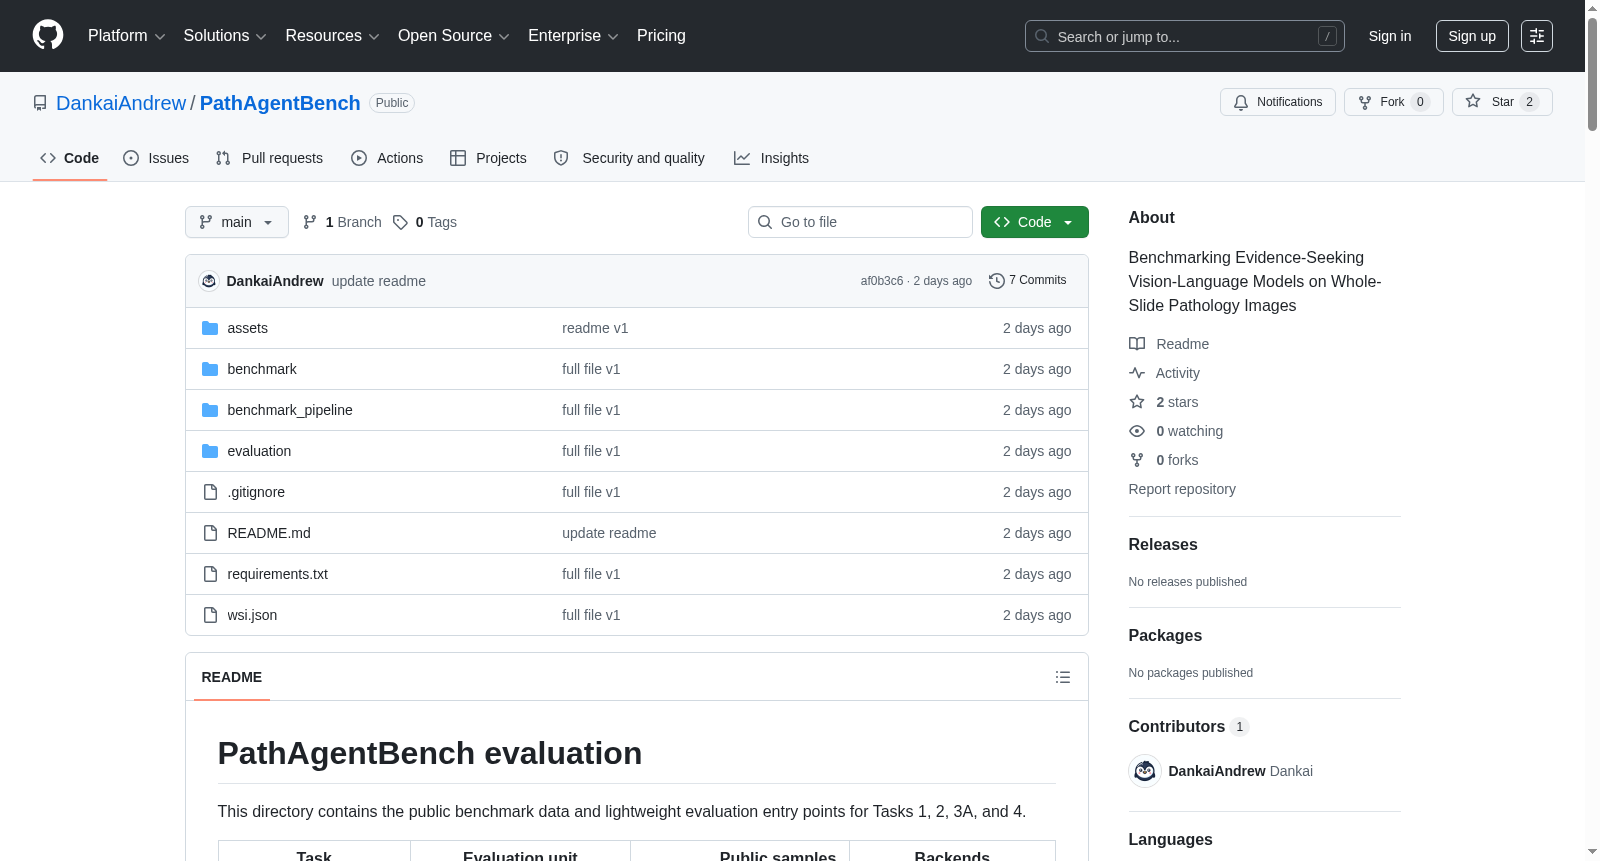The width and height of the screenshot is (1600, 861).
Task: Open the Readme link in About
Action: point(1169,344)
